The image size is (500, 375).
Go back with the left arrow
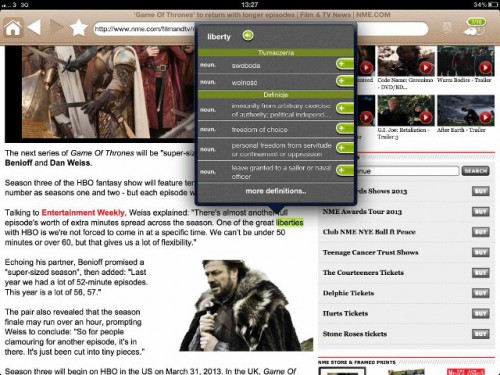[34, 27]
